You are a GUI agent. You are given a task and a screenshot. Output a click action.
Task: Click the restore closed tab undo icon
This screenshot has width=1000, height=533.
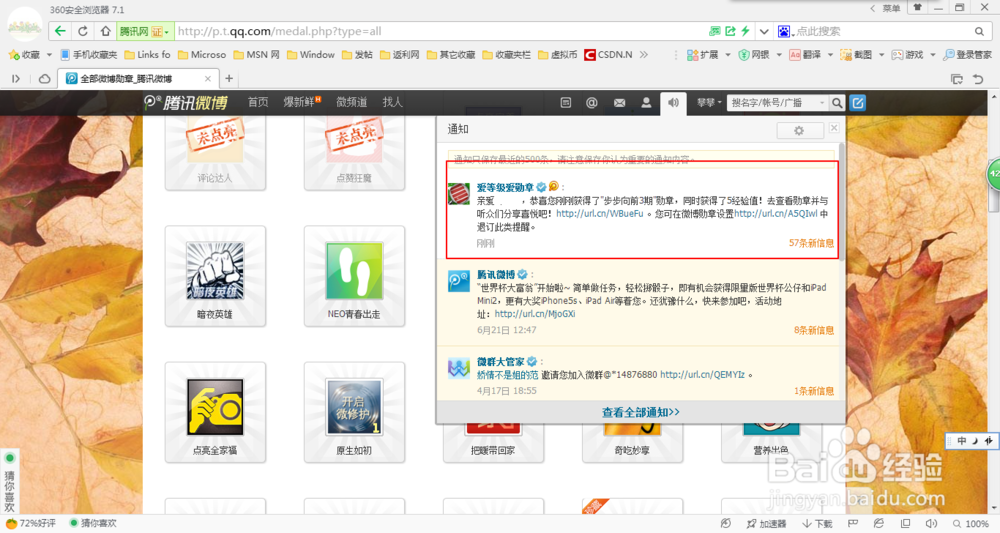tap(978, 79)
